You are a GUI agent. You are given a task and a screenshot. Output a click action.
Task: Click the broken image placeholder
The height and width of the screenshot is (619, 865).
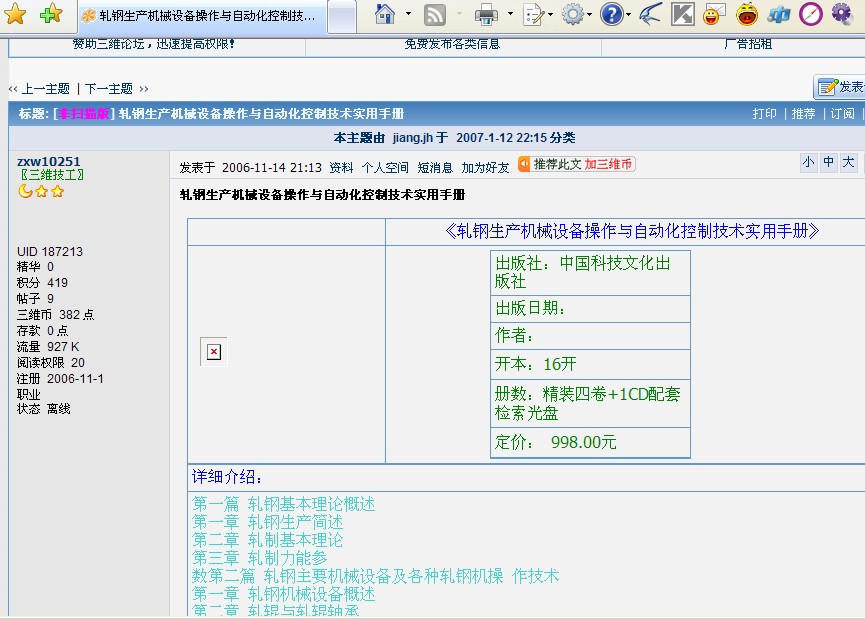(x=212, y=352)
